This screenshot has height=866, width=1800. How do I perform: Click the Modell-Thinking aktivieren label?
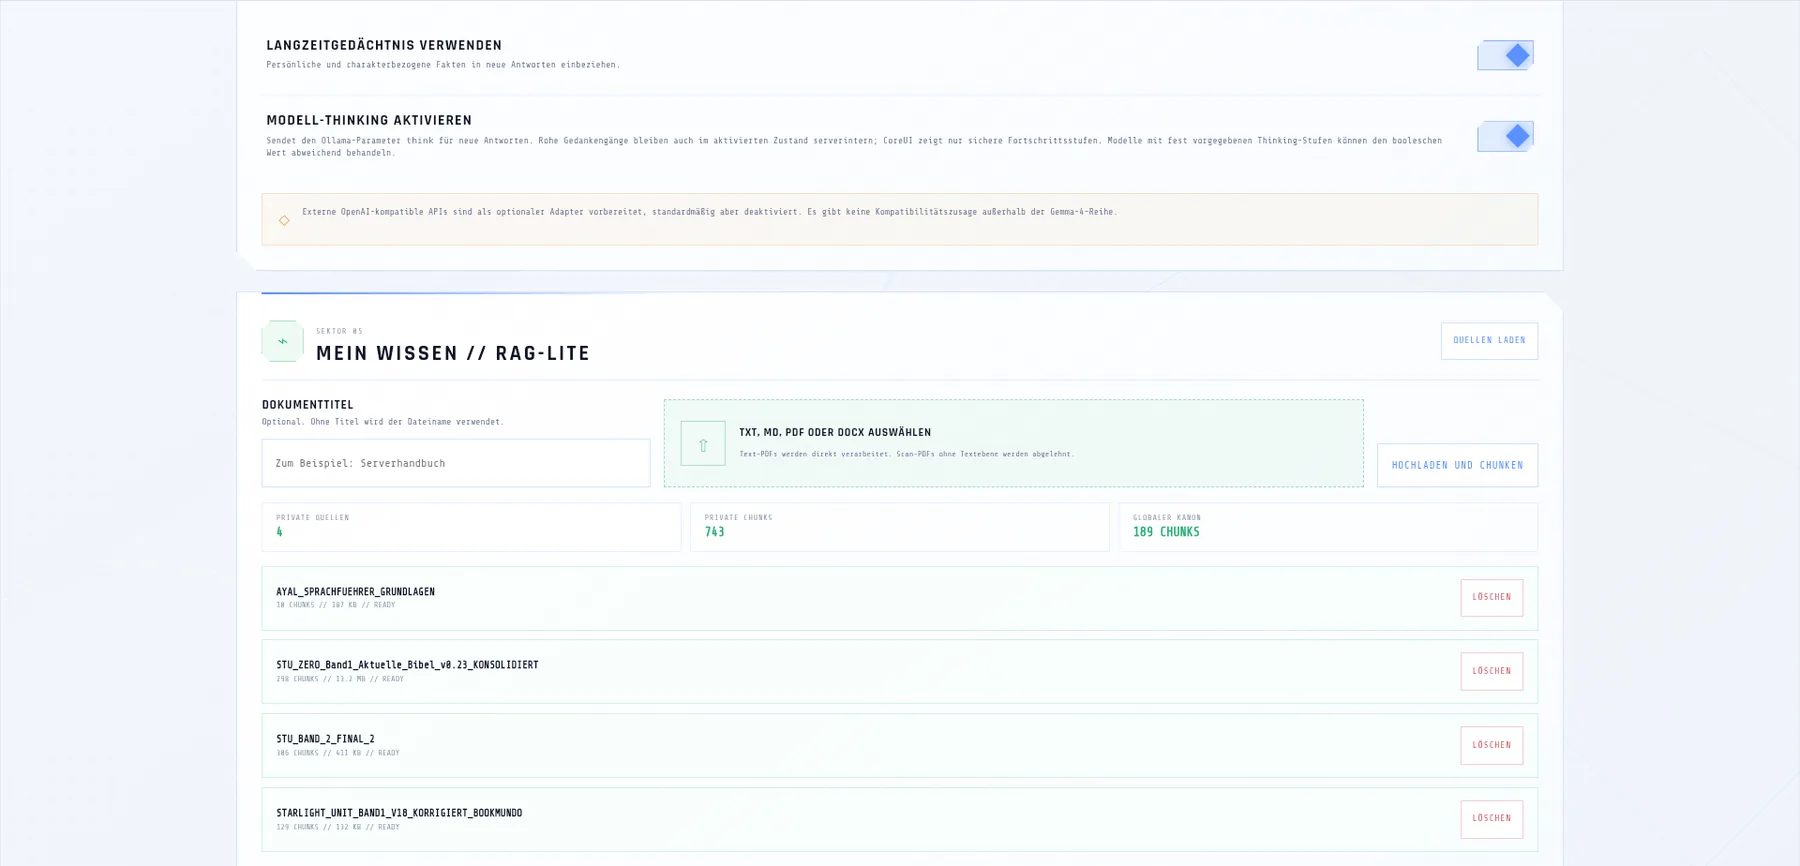tap(369, 120)
